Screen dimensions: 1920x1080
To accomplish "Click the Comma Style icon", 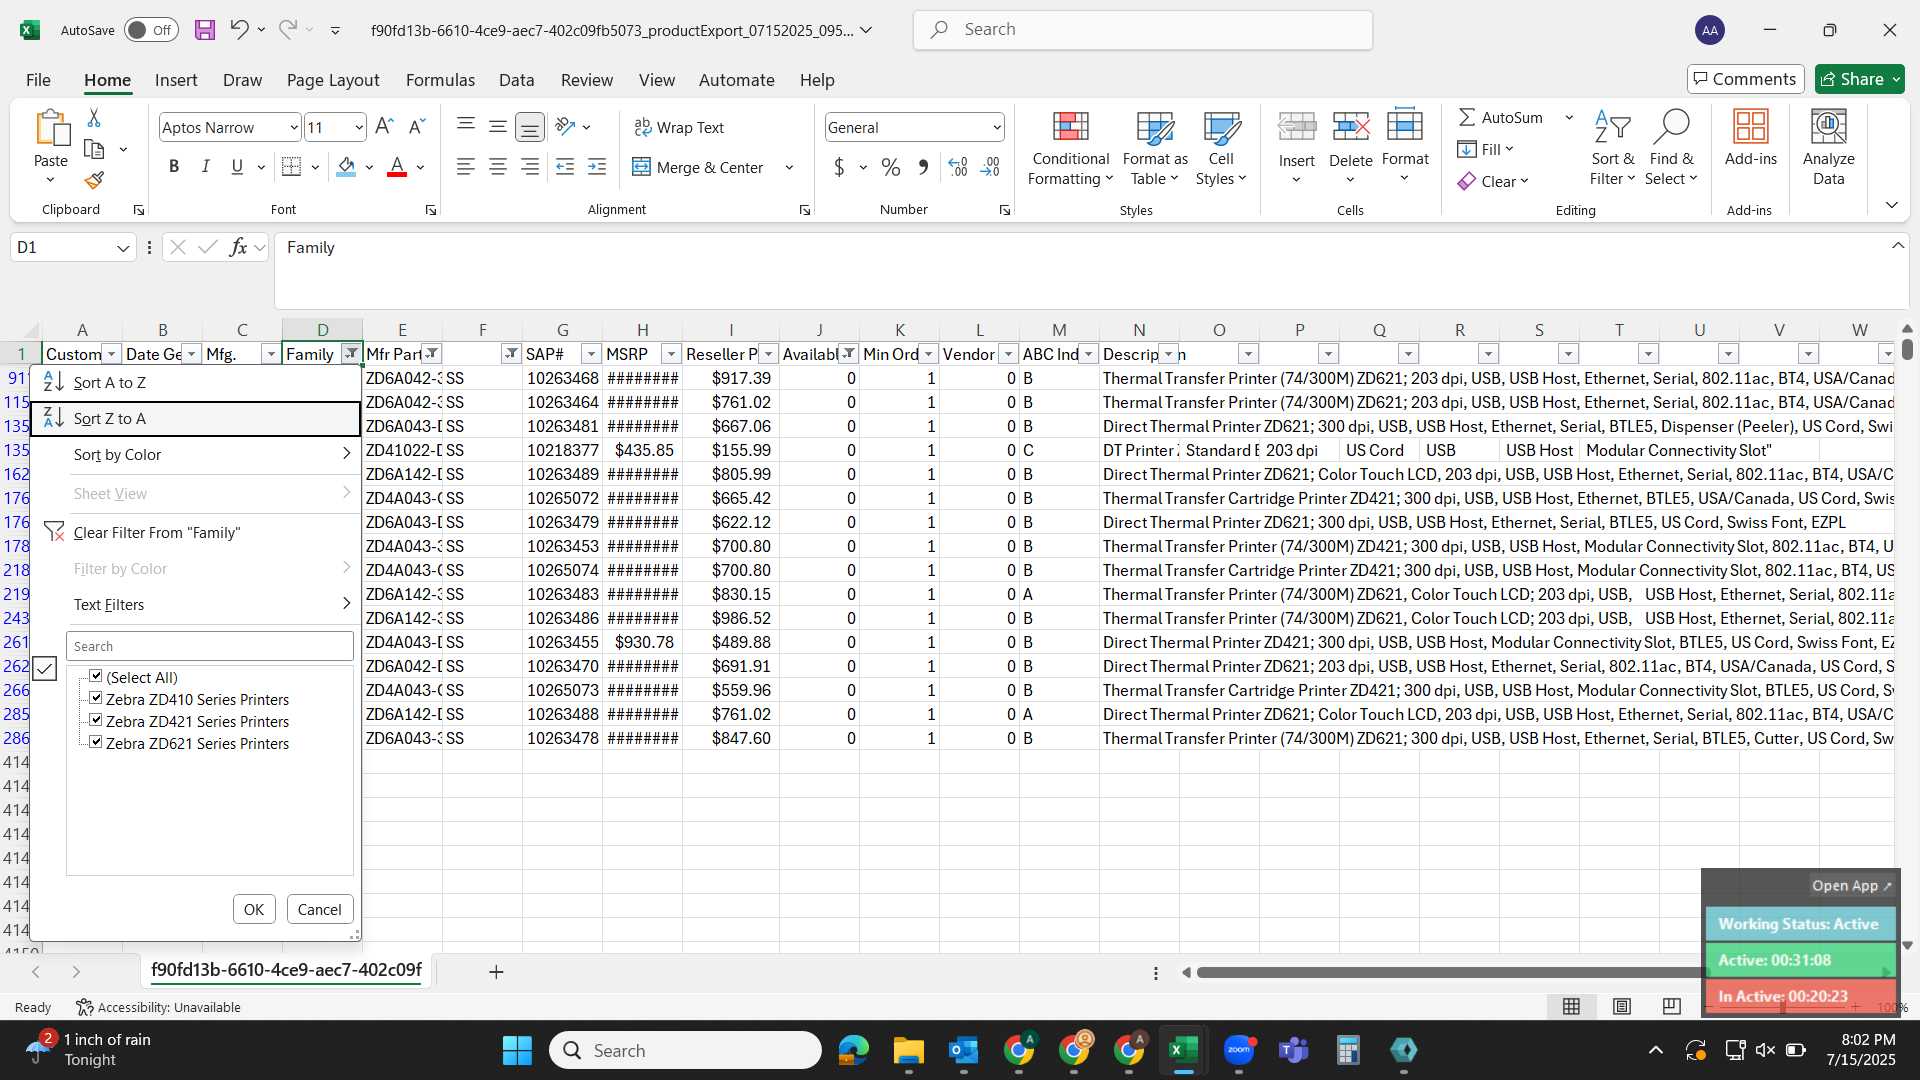I will point(923,167).
